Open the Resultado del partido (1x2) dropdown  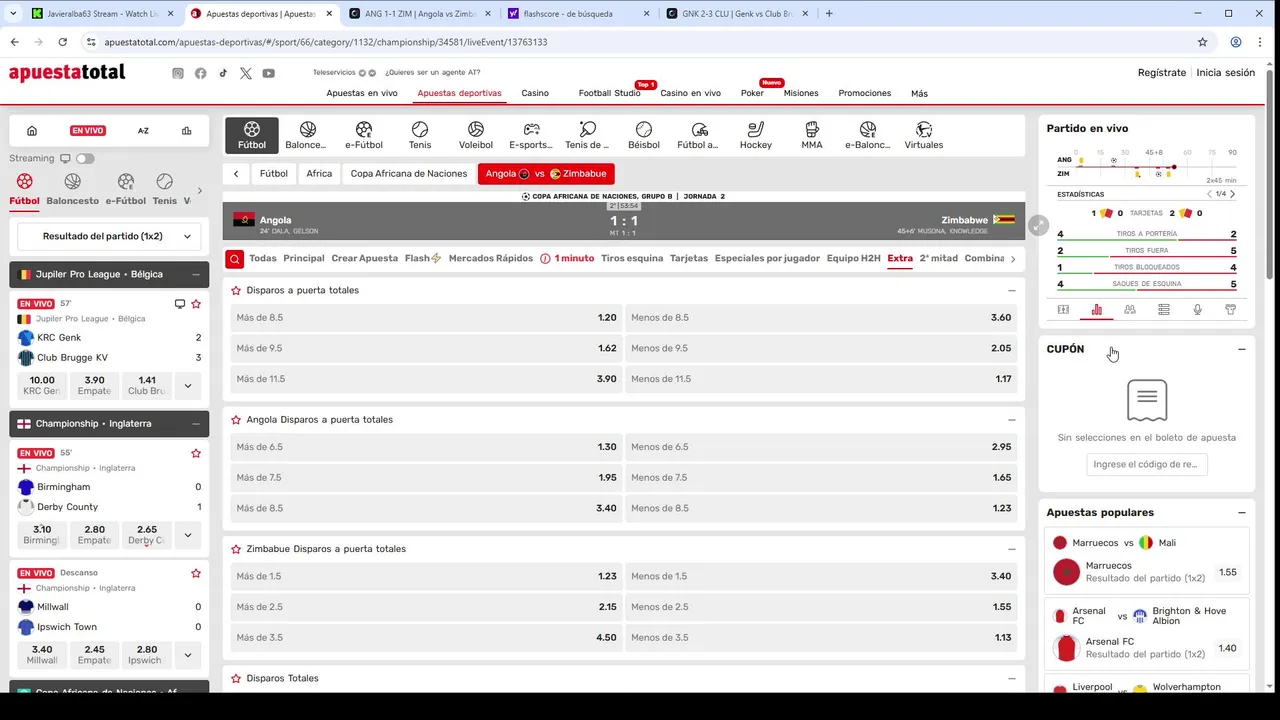click(109, 237)
